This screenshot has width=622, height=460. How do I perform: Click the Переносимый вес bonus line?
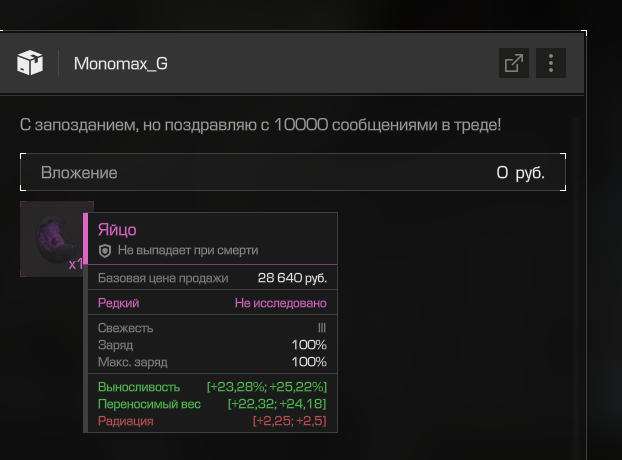212,404
